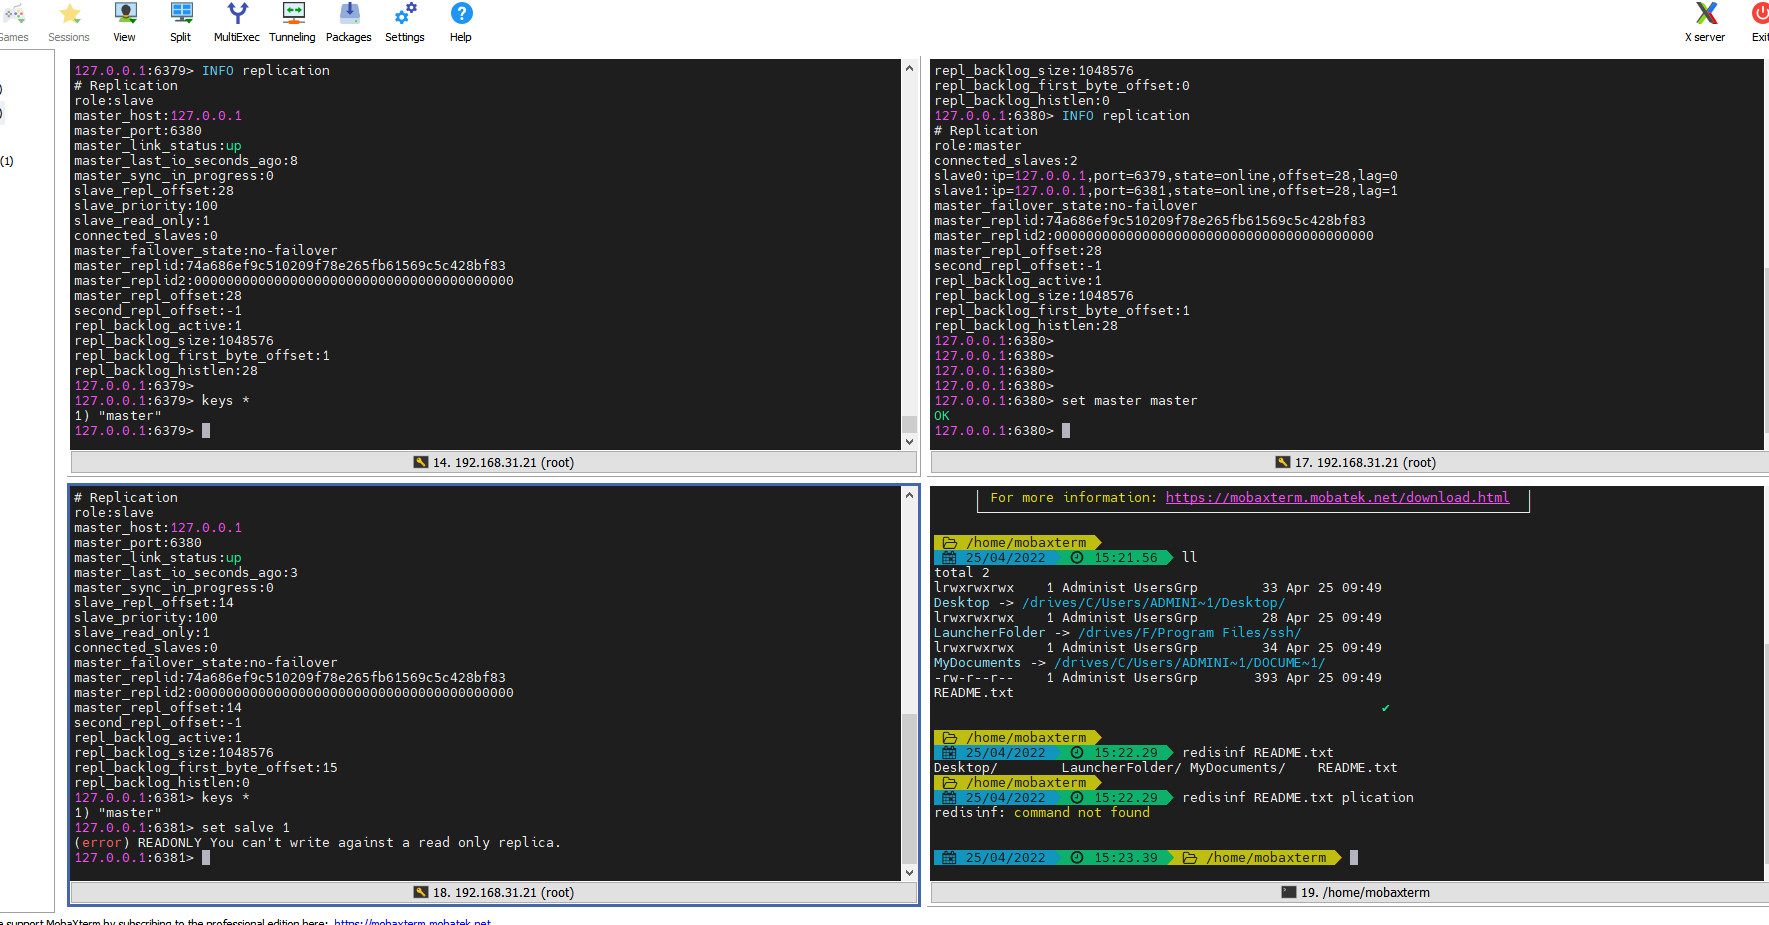The image size is (1769, 925).
Task: Click the scrollbar thumb in terminal 14
Action: tap(909, 424)
